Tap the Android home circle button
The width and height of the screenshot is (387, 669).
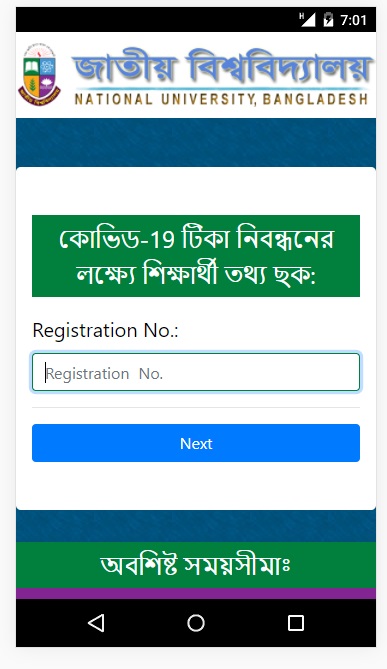tap(196, 623)
